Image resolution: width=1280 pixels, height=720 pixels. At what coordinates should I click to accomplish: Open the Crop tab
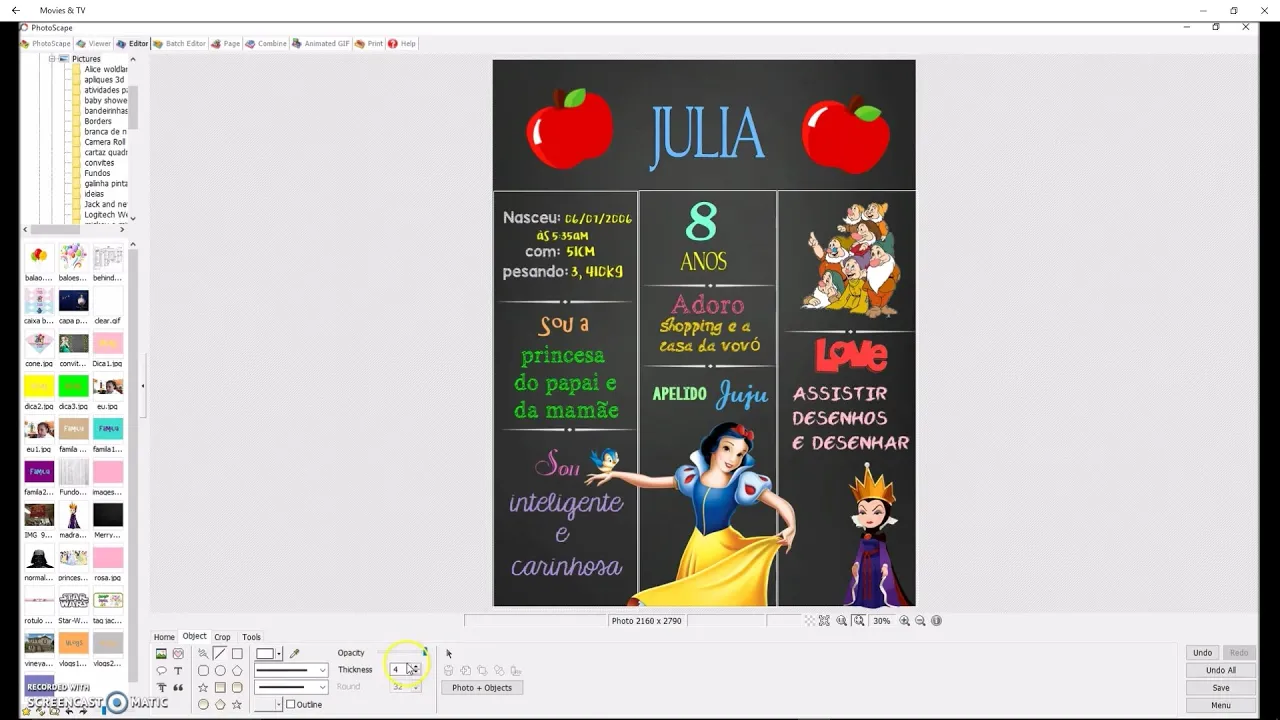click(222, 637)
